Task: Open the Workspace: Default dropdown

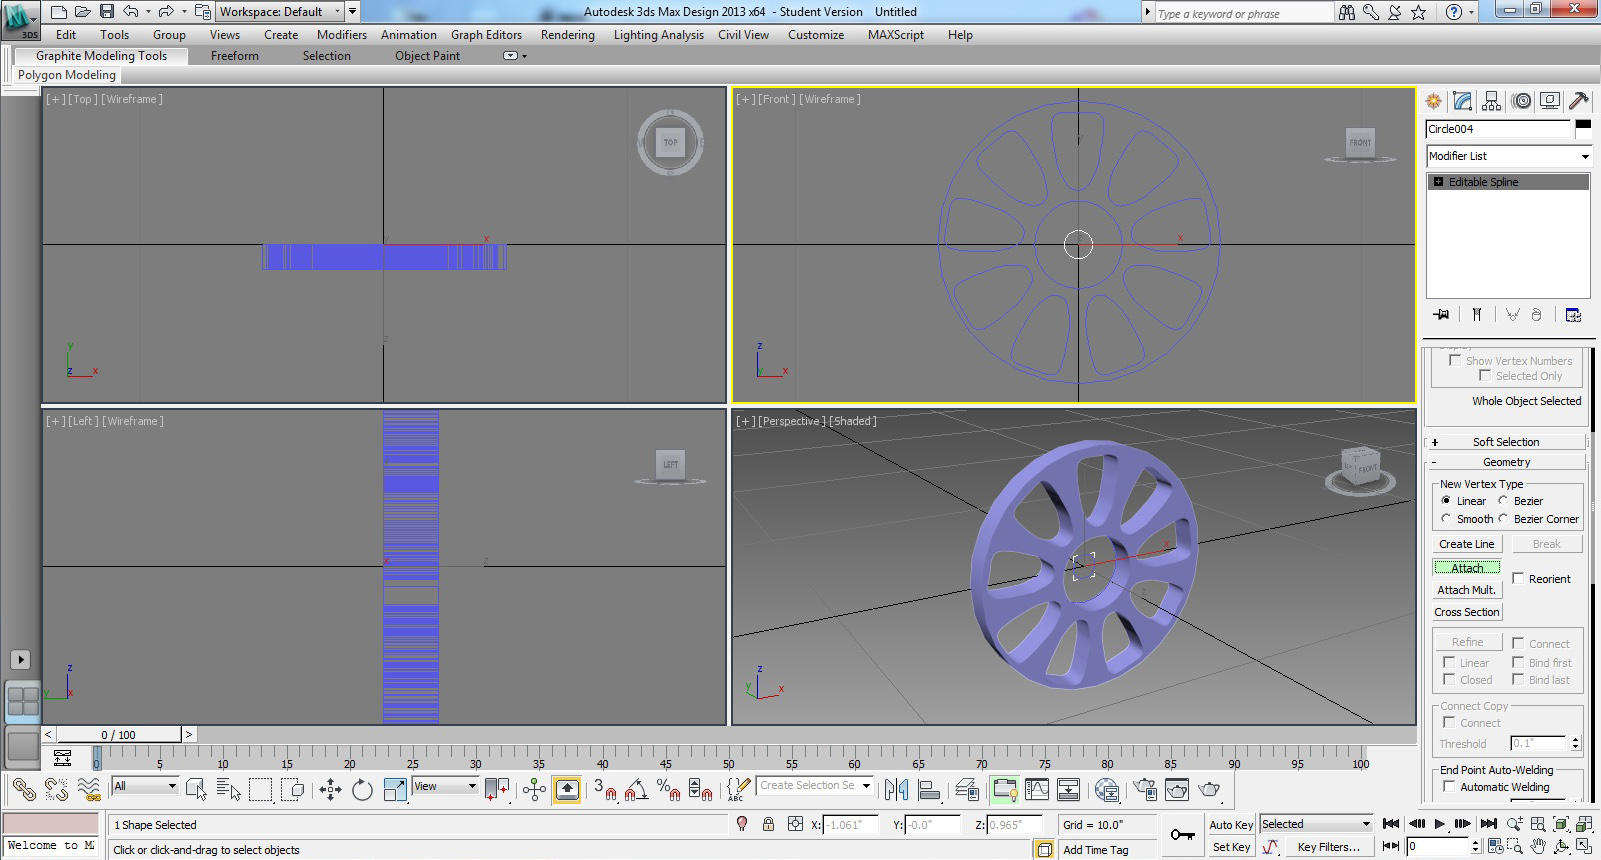Action: pyautogui.click(x=280, y=12)
